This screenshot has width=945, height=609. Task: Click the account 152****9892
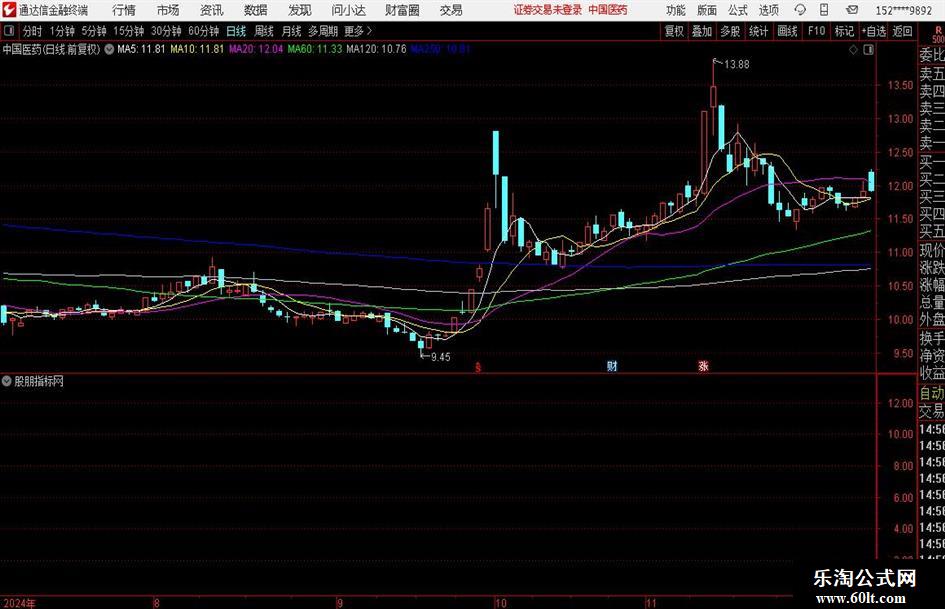click(903, 10)
